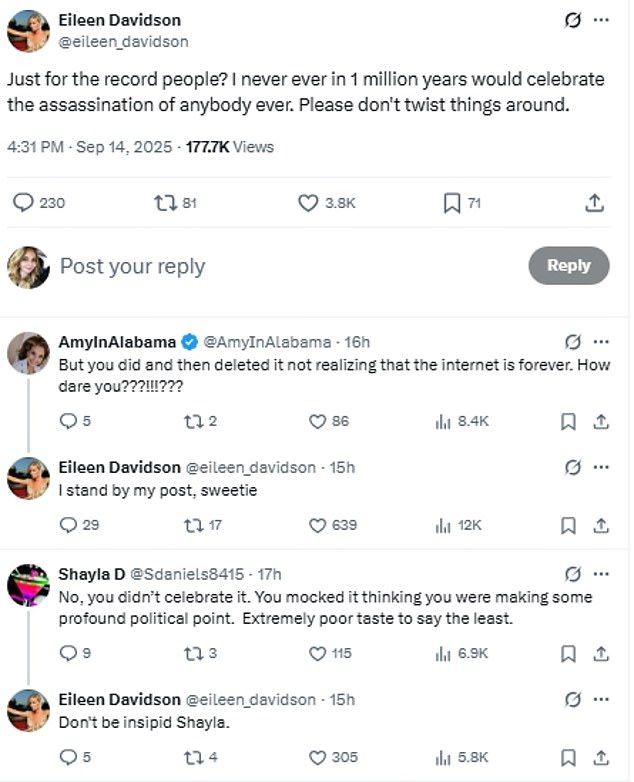Image resolution: width=634 pixels, height=782 pixels.
Task: Open more options on Shayla D's reply
Action: click(x=600, y=574)
